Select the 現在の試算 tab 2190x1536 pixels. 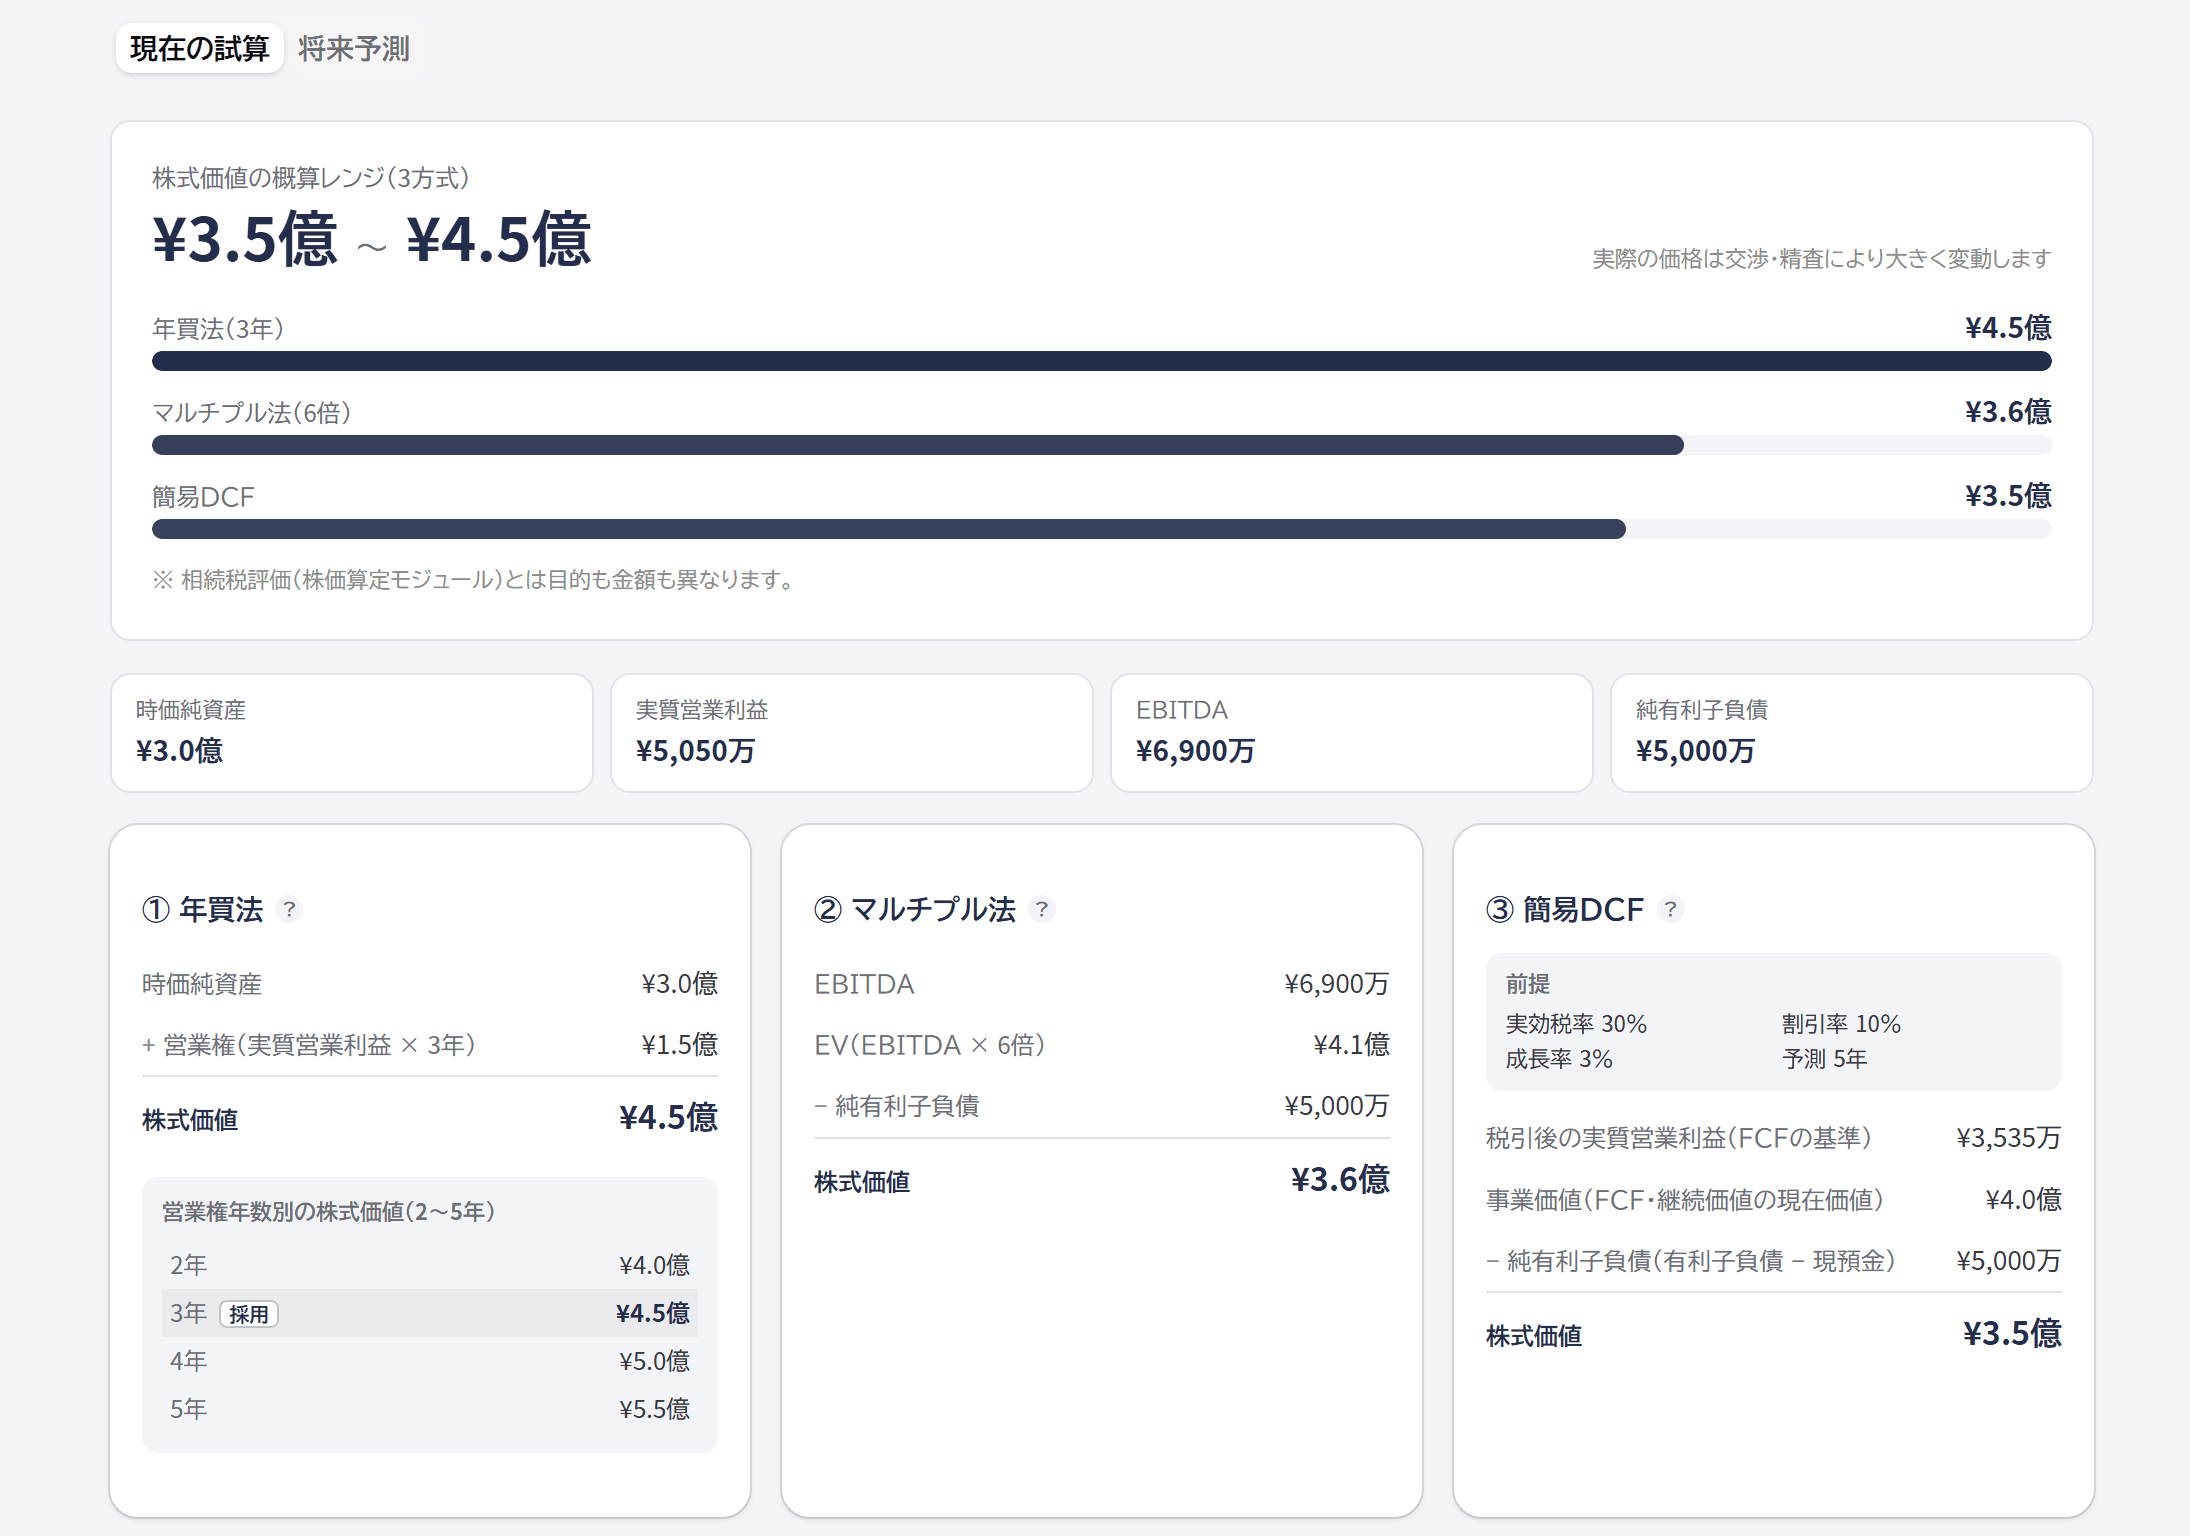click(200, 48)
